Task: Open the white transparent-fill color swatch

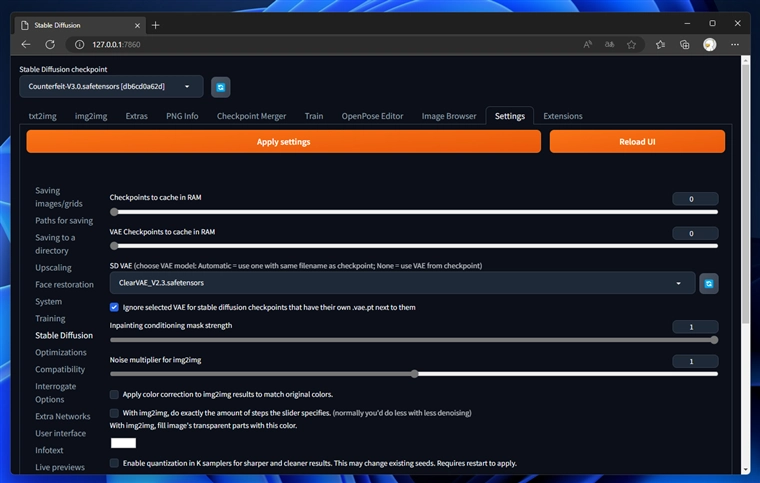Action: click(x=123, y=443)
